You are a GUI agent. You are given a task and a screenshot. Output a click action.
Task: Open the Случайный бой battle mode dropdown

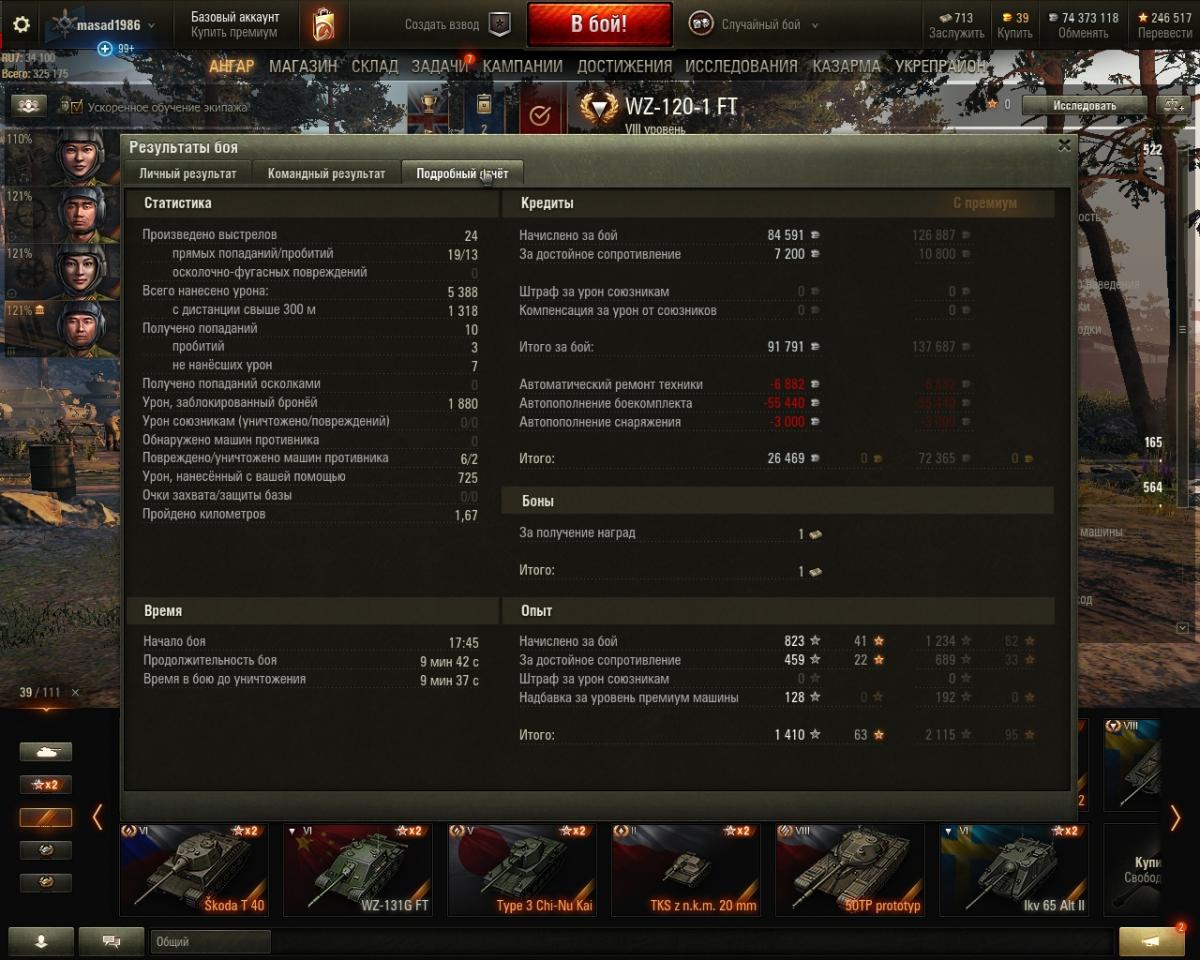[x=753, y=25]
